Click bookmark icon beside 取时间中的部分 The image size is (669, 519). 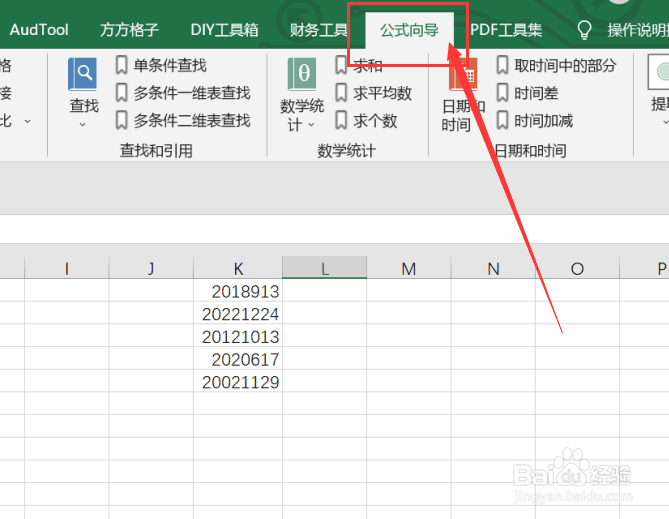tap(502, 65)
